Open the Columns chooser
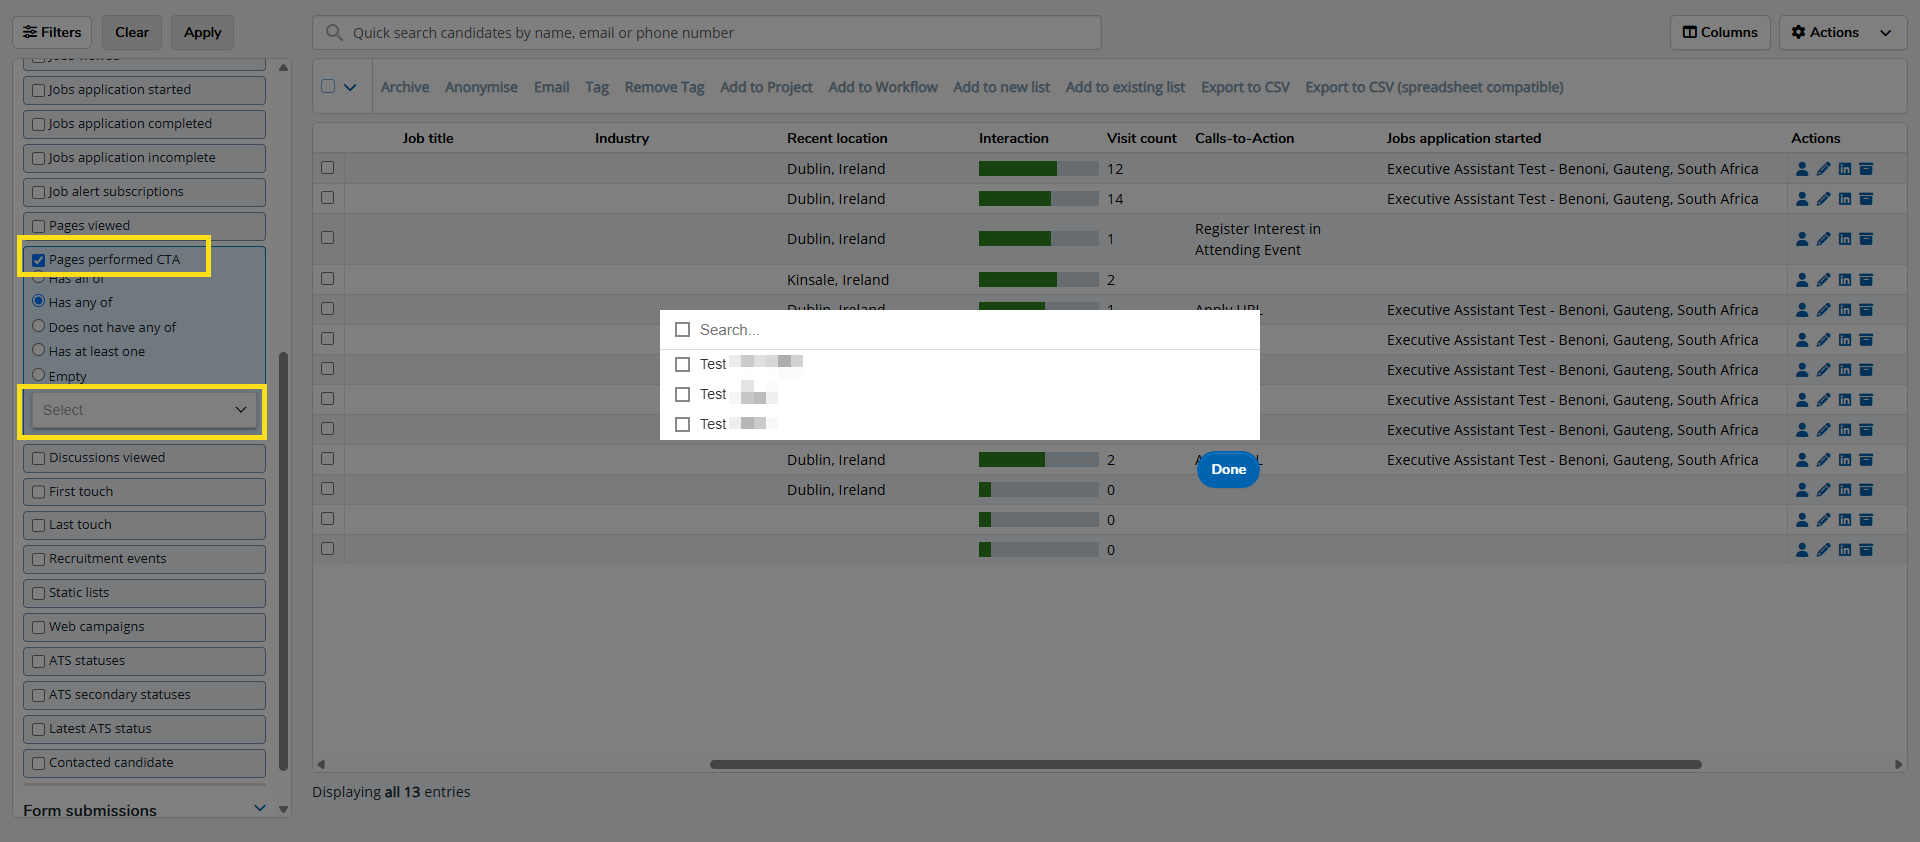This screenshot has height=842, width=1920. coord(1719,32)
